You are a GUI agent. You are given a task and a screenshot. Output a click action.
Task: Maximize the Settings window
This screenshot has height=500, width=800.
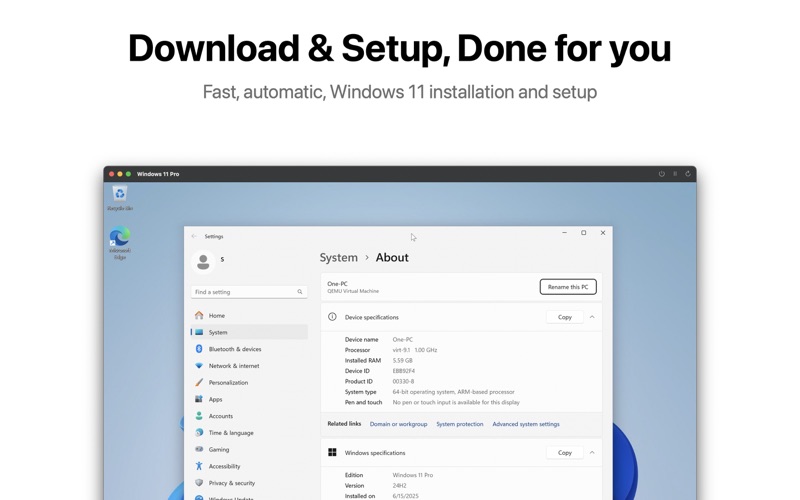click(x=584, y=233)
